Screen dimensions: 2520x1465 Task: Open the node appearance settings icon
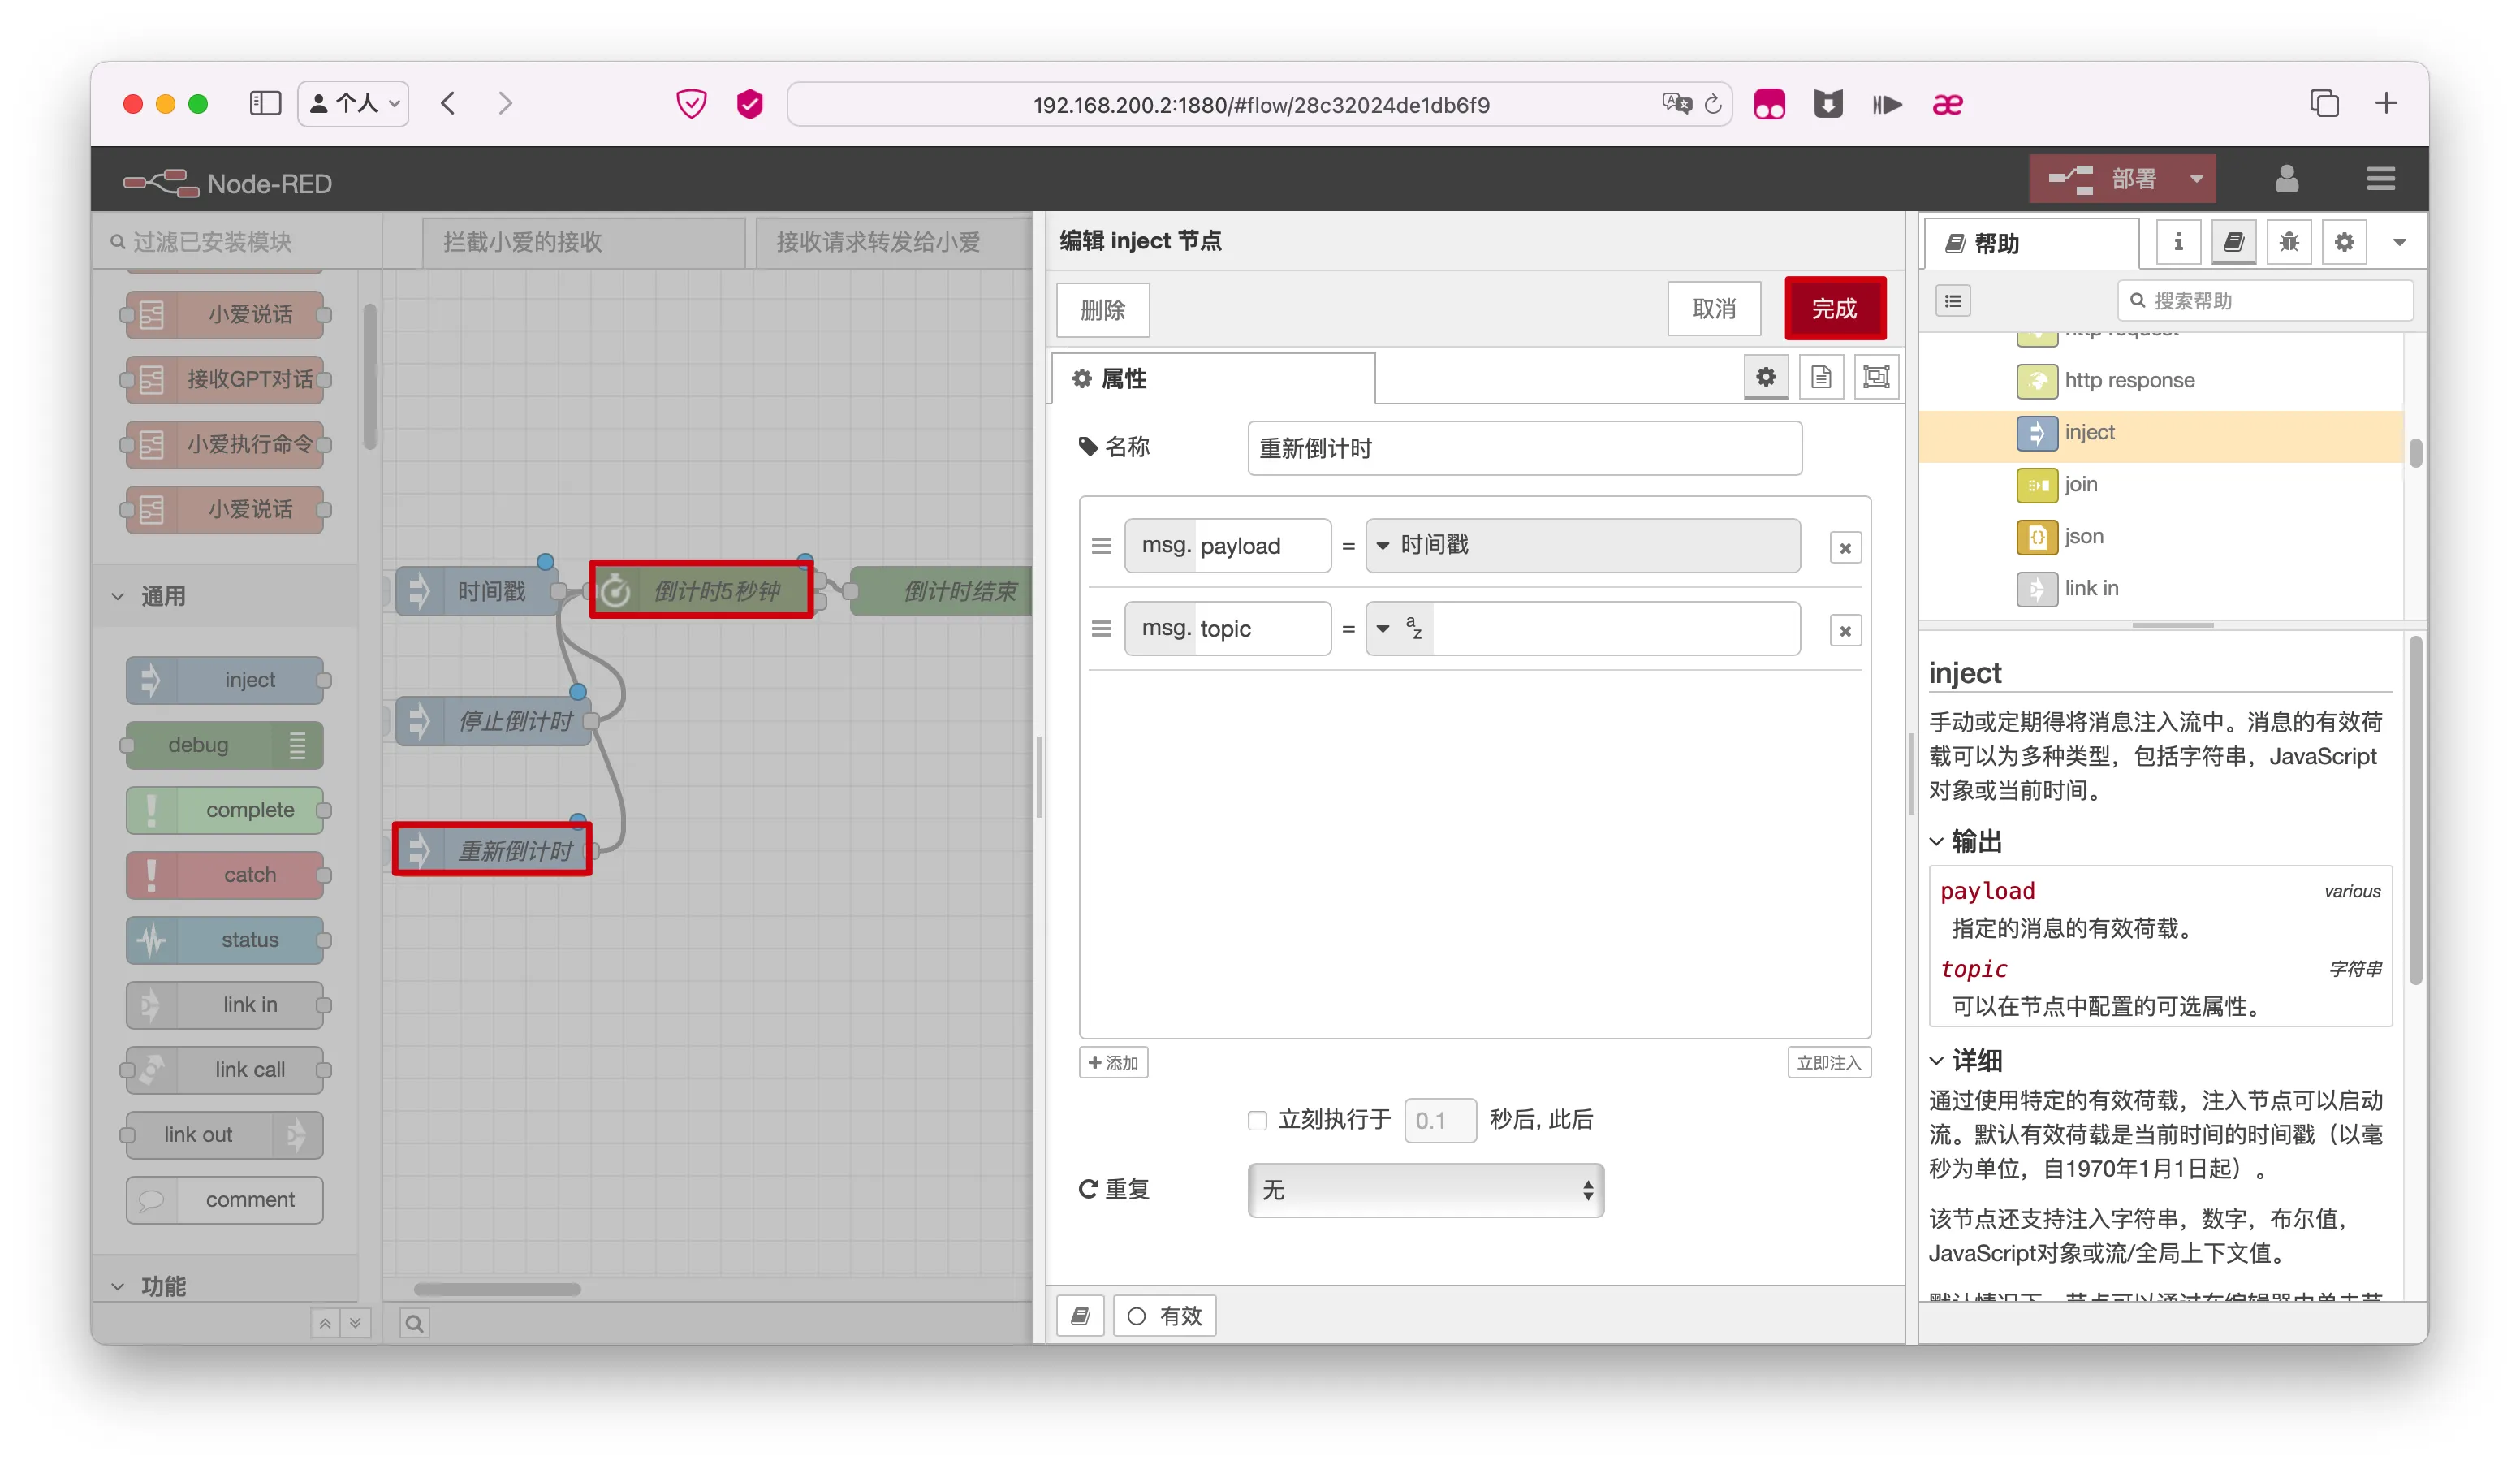1876,377
